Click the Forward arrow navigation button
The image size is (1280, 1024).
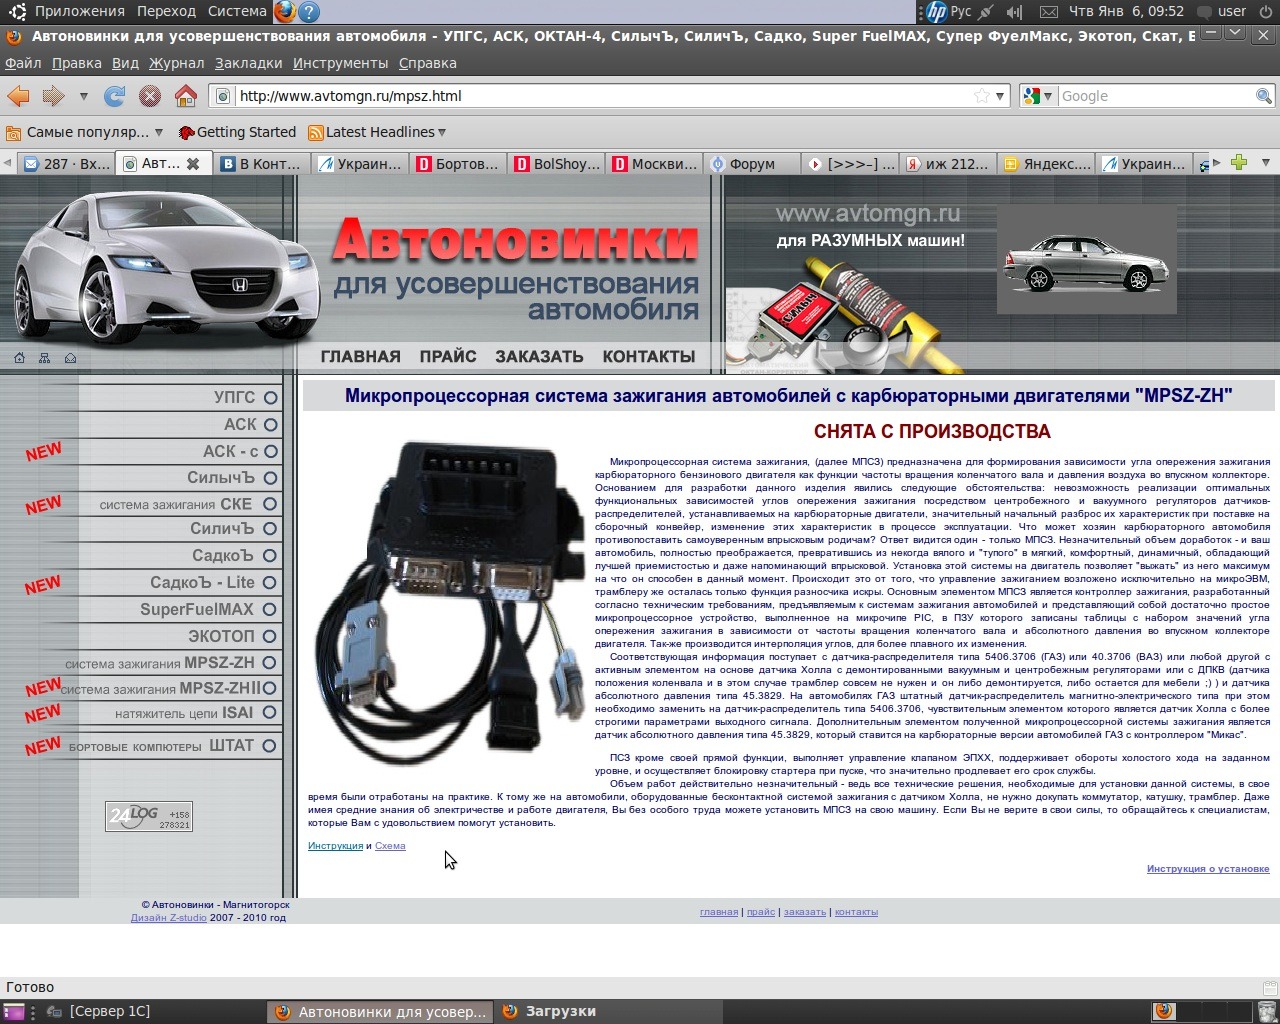tap(53, 96)
